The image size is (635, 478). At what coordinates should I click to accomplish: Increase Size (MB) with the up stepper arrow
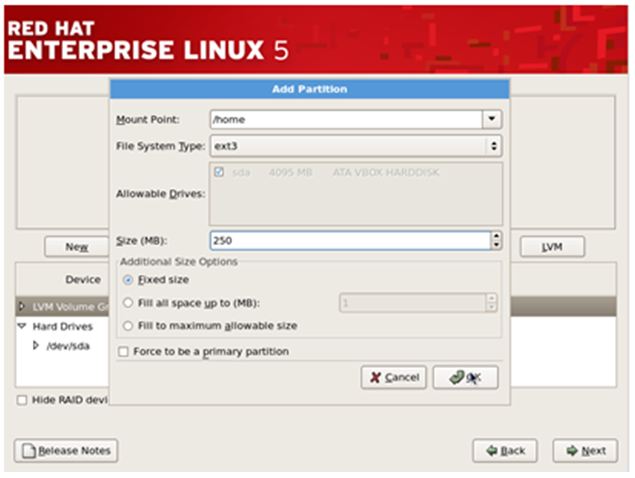click(496, 236)
